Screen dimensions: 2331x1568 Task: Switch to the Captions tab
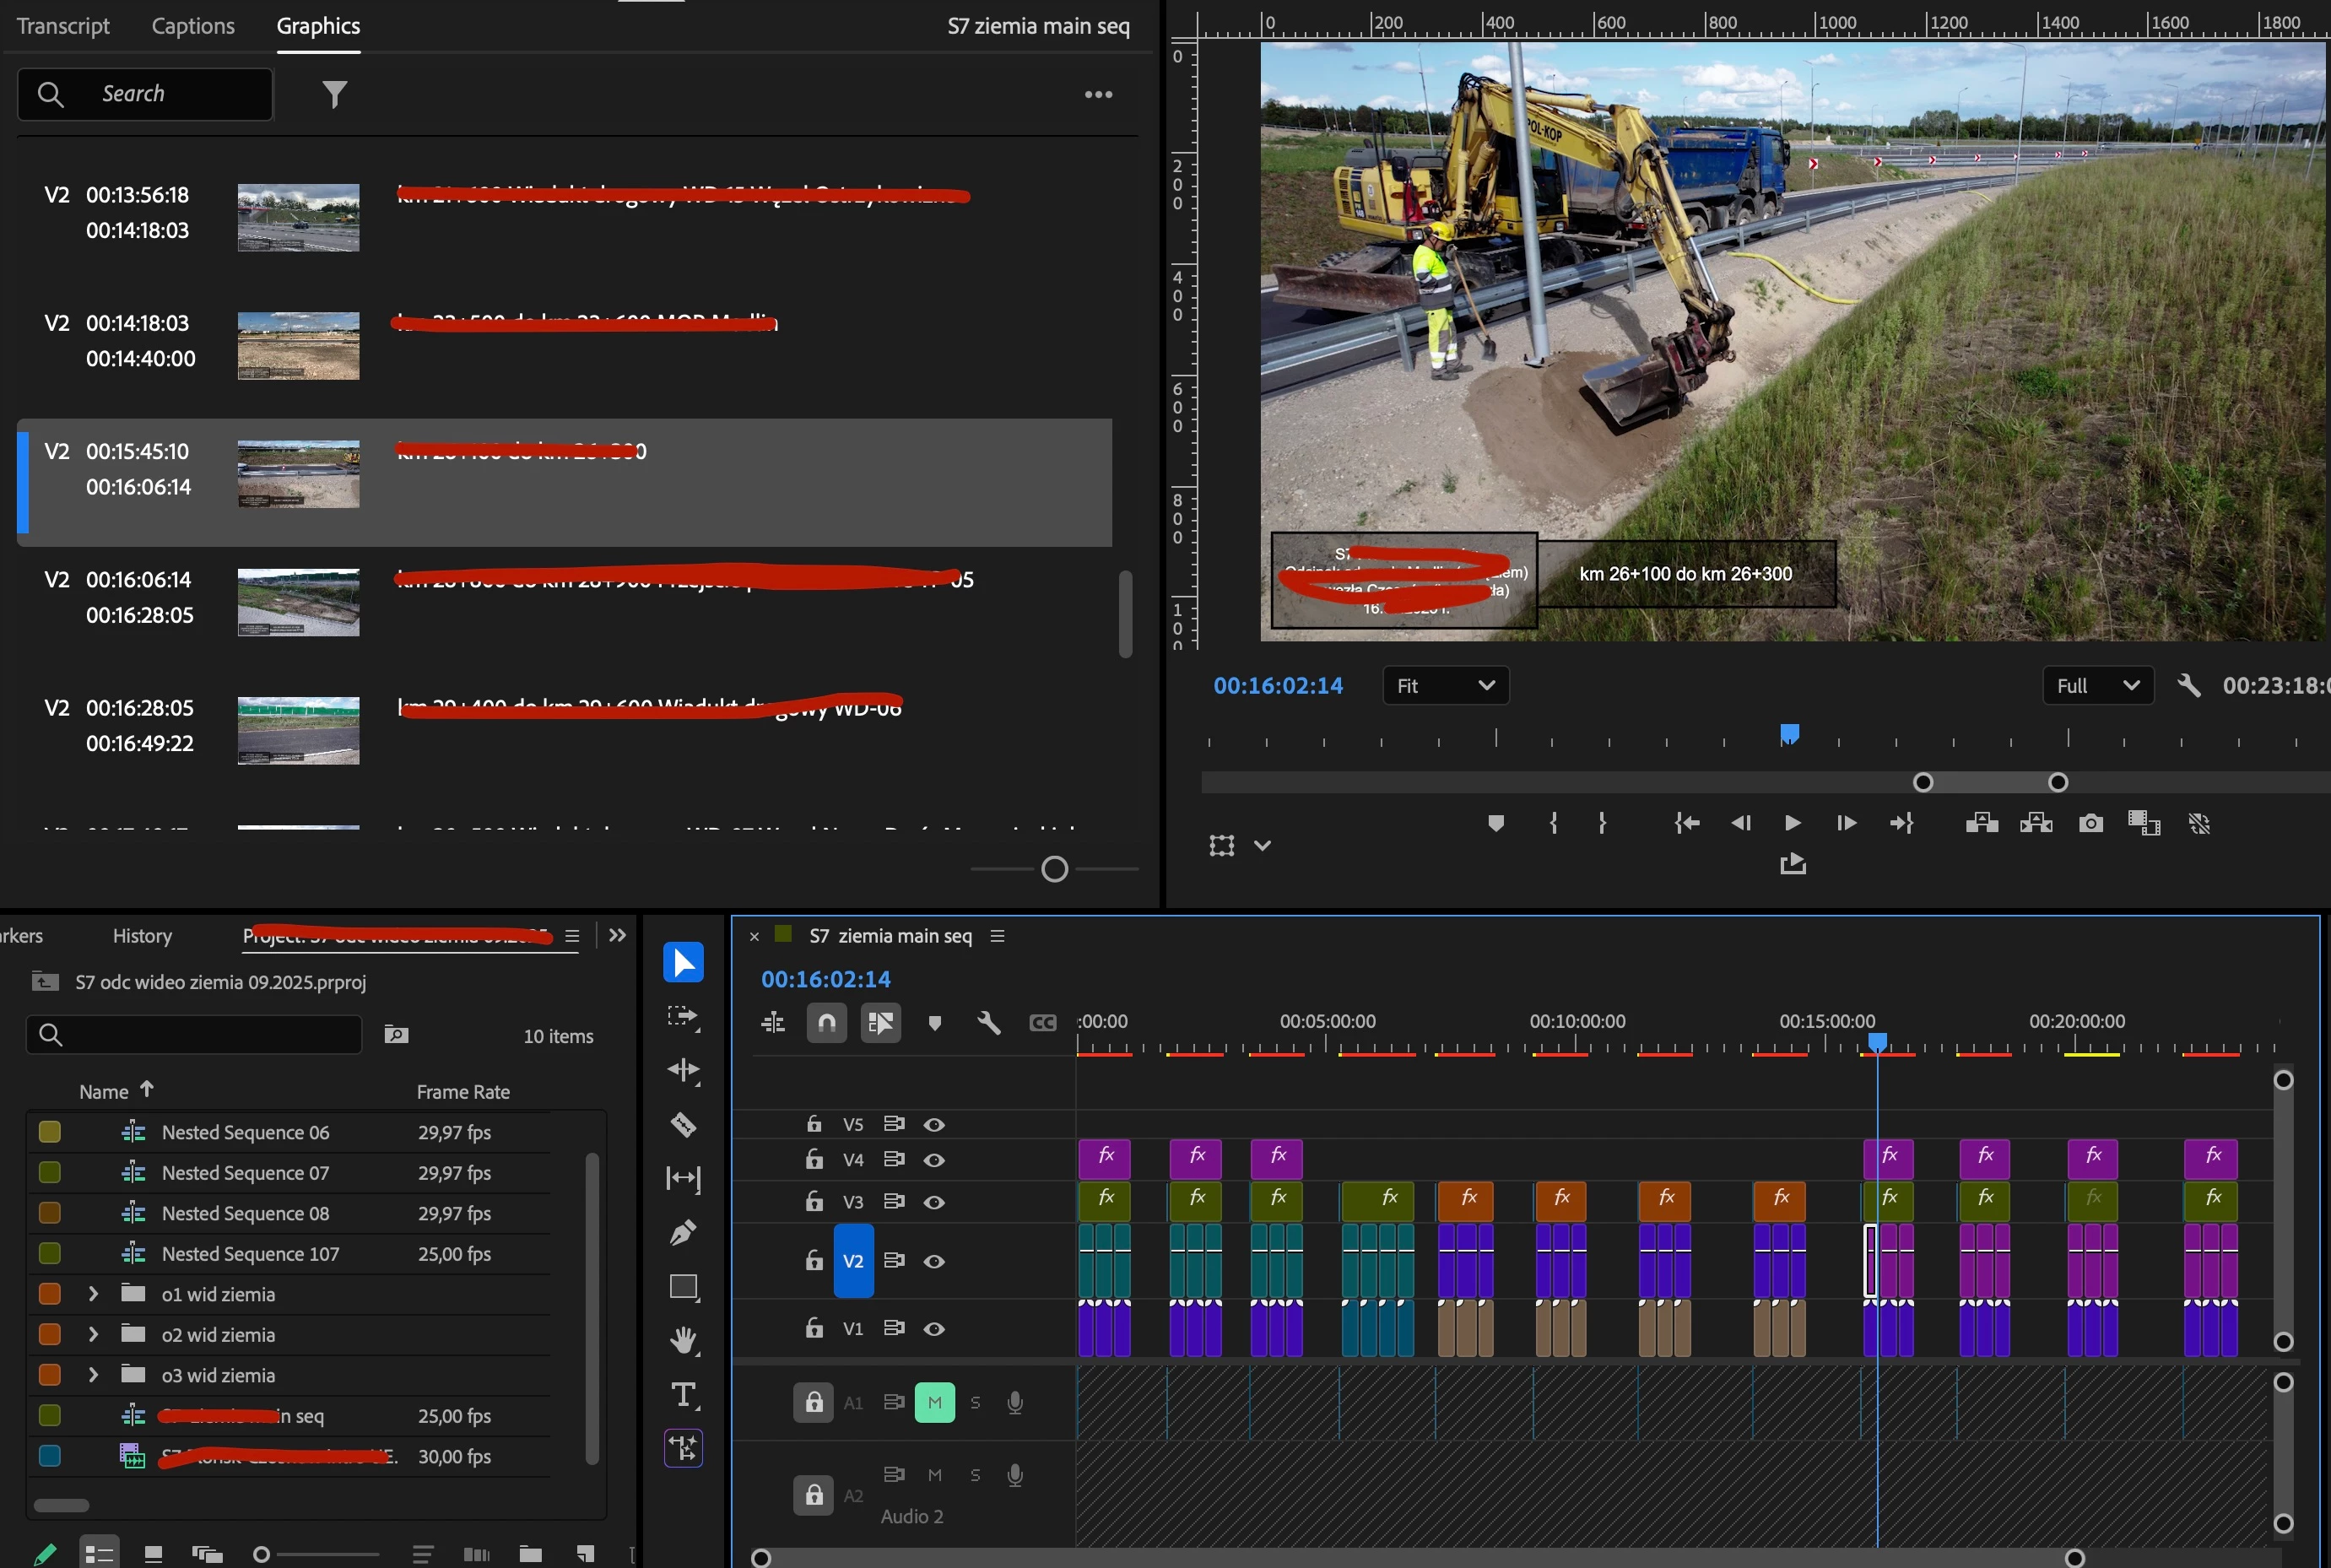[x=193, y=26]
